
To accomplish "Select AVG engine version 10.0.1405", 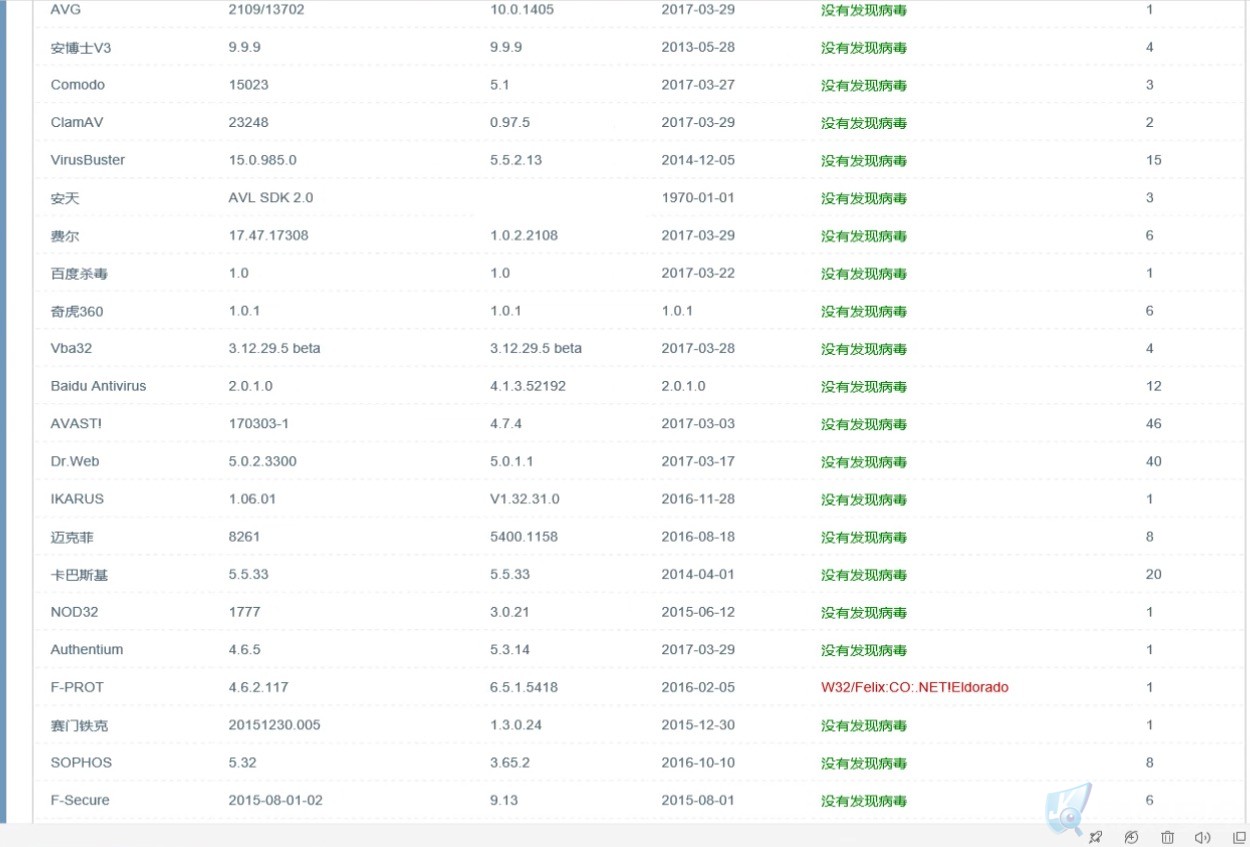I will (522, 9).
